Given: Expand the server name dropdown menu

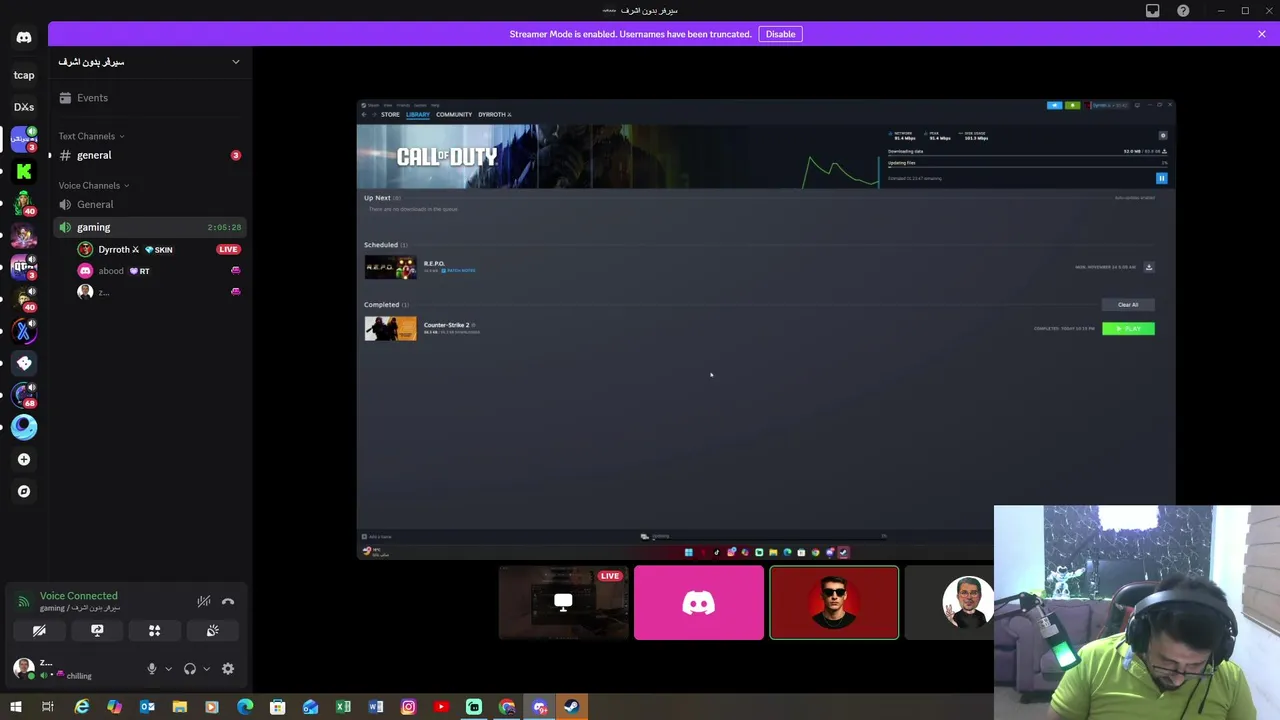Looking at the screenshot, I should click(x=236, y=62).
